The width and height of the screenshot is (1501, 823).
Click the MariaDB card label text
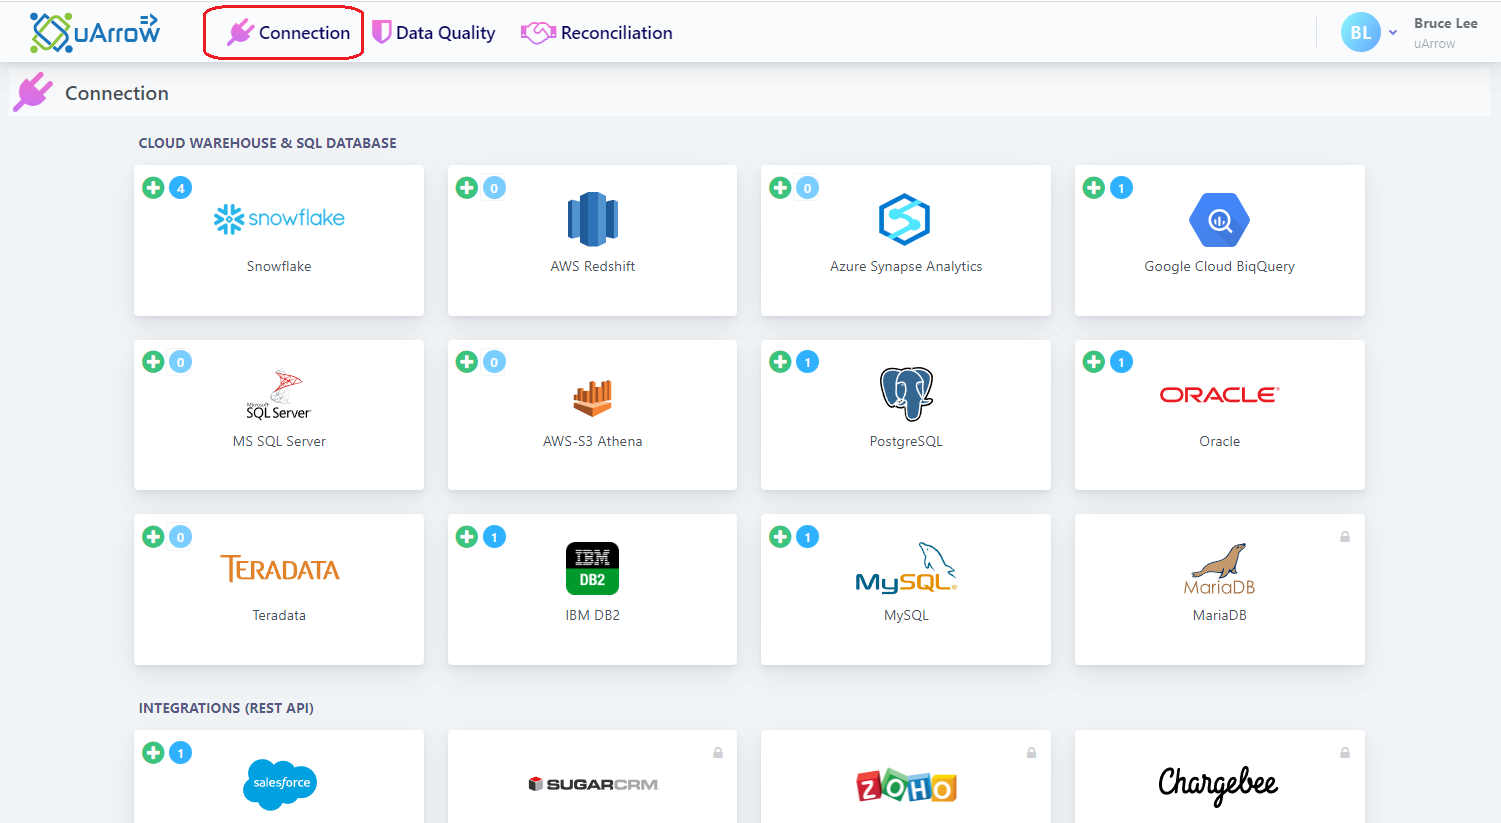click(1219, 615)
